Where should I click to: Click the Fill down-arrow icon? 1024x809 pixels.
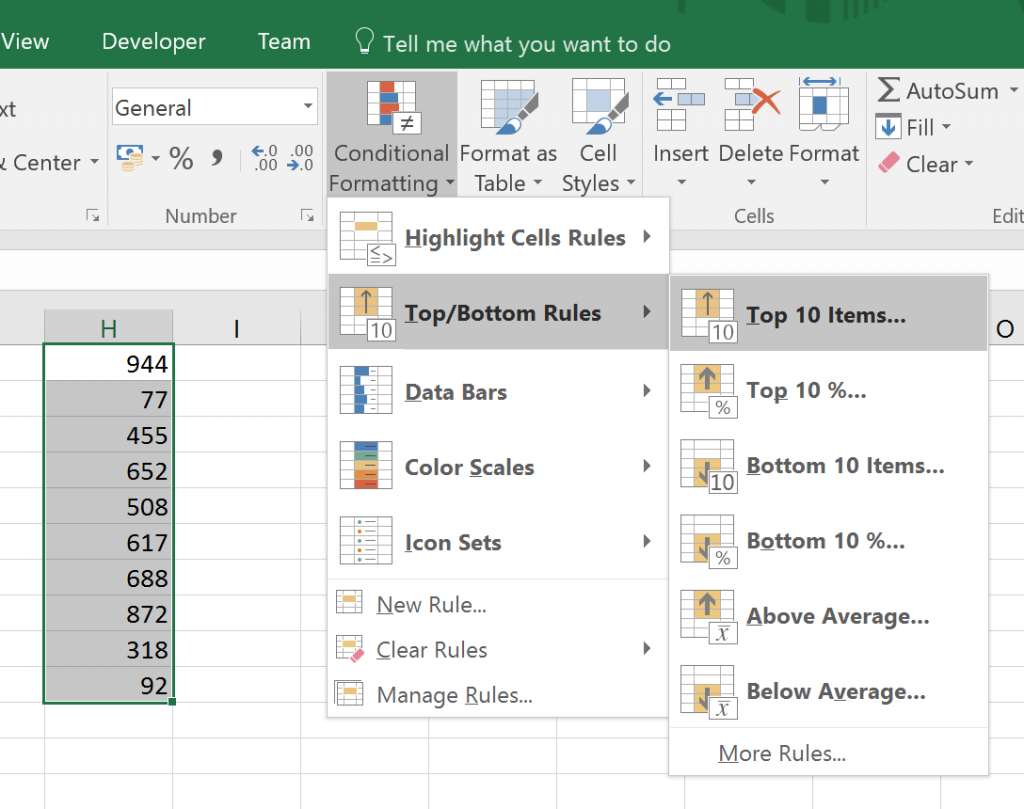pyautogui.click(x=888, y=127)
